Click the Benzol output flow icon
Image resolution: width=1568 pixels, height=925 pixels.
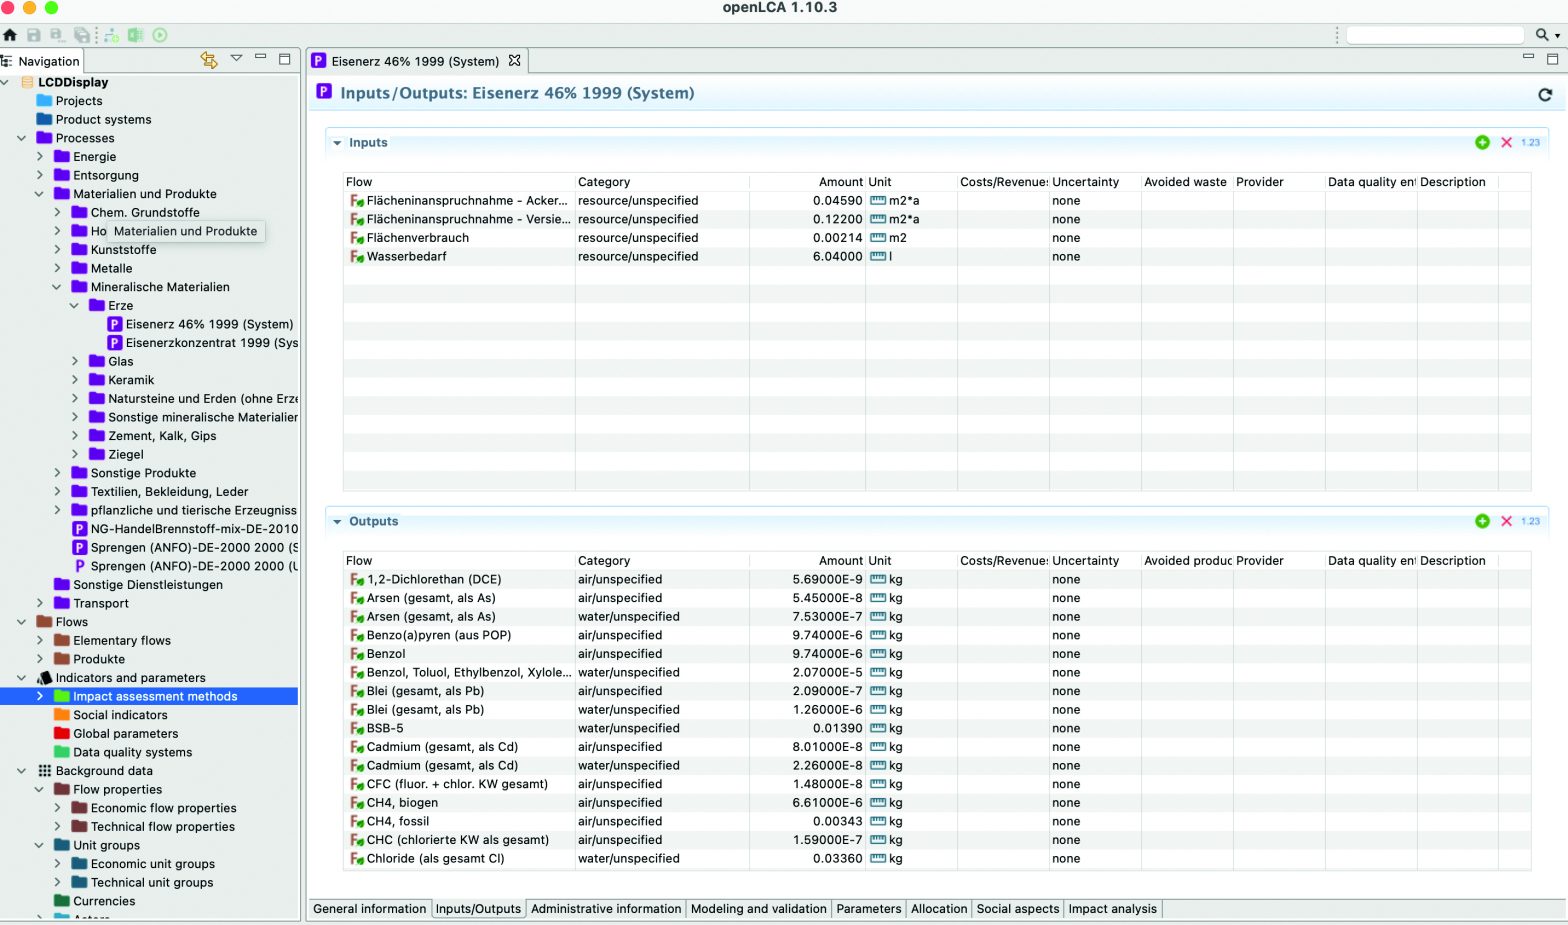point(357,654)
